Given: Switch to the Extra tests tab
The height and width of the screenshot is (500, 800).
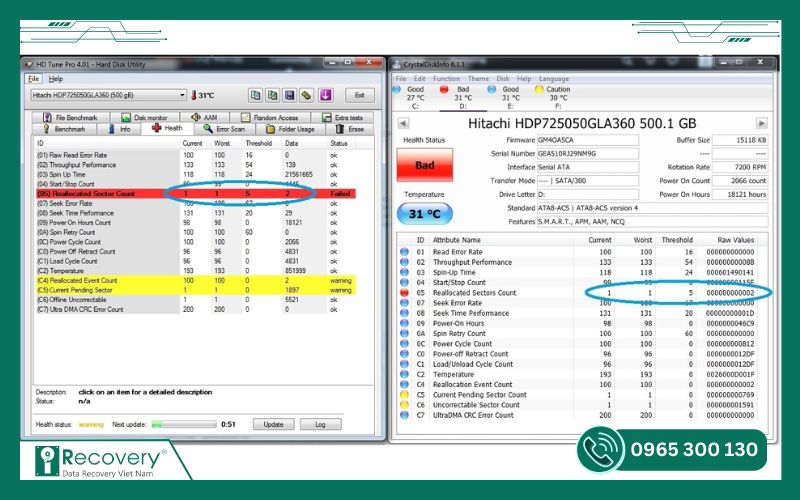Looking at the screenshot, I should (342, 117).
